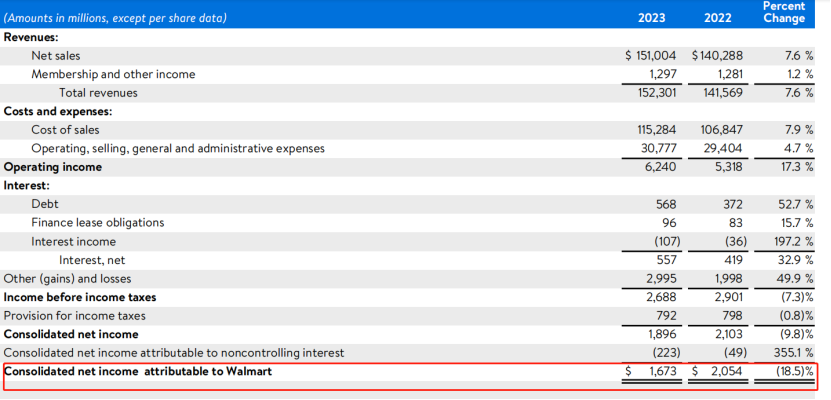Click pre-tax income change (7.3)%
Screen dimensions: 831x400
[798, 297]
